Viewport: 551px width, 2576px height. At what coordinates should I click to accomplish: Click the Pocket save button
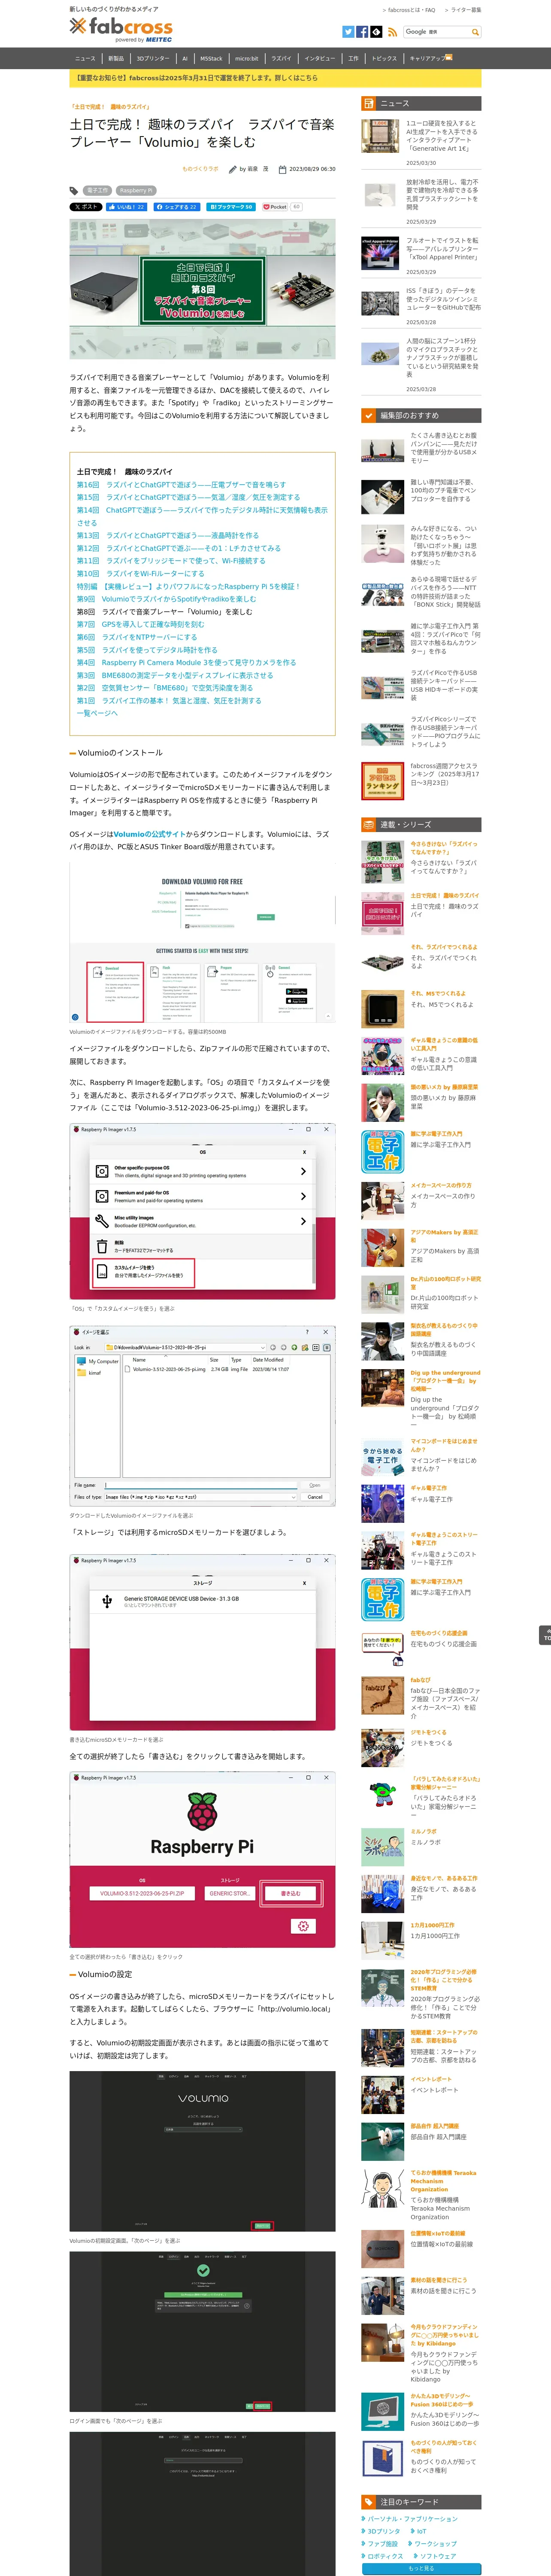[275, 207]
